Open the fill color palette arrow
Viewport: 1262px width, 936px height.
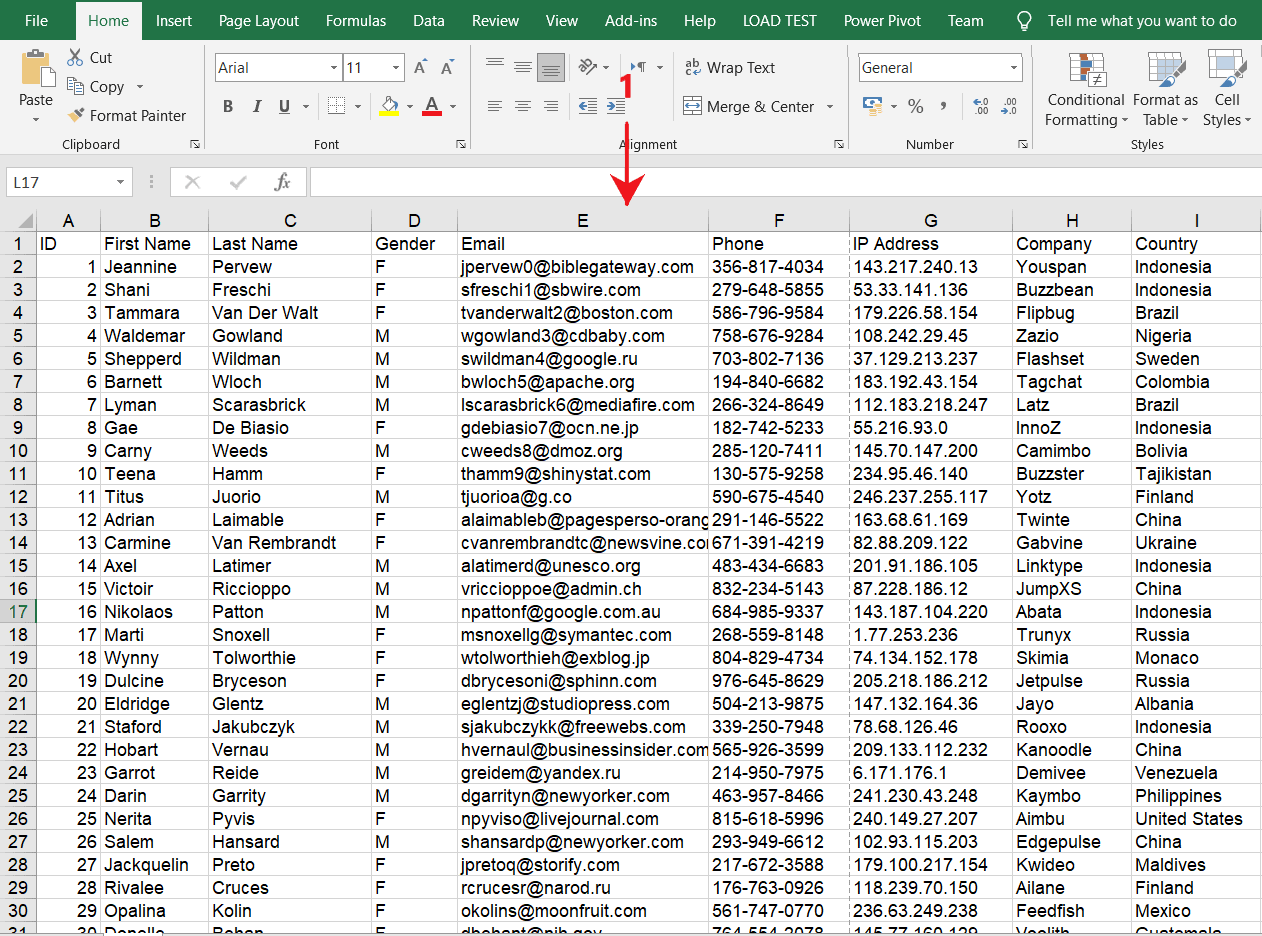click(x=409, y=106)
